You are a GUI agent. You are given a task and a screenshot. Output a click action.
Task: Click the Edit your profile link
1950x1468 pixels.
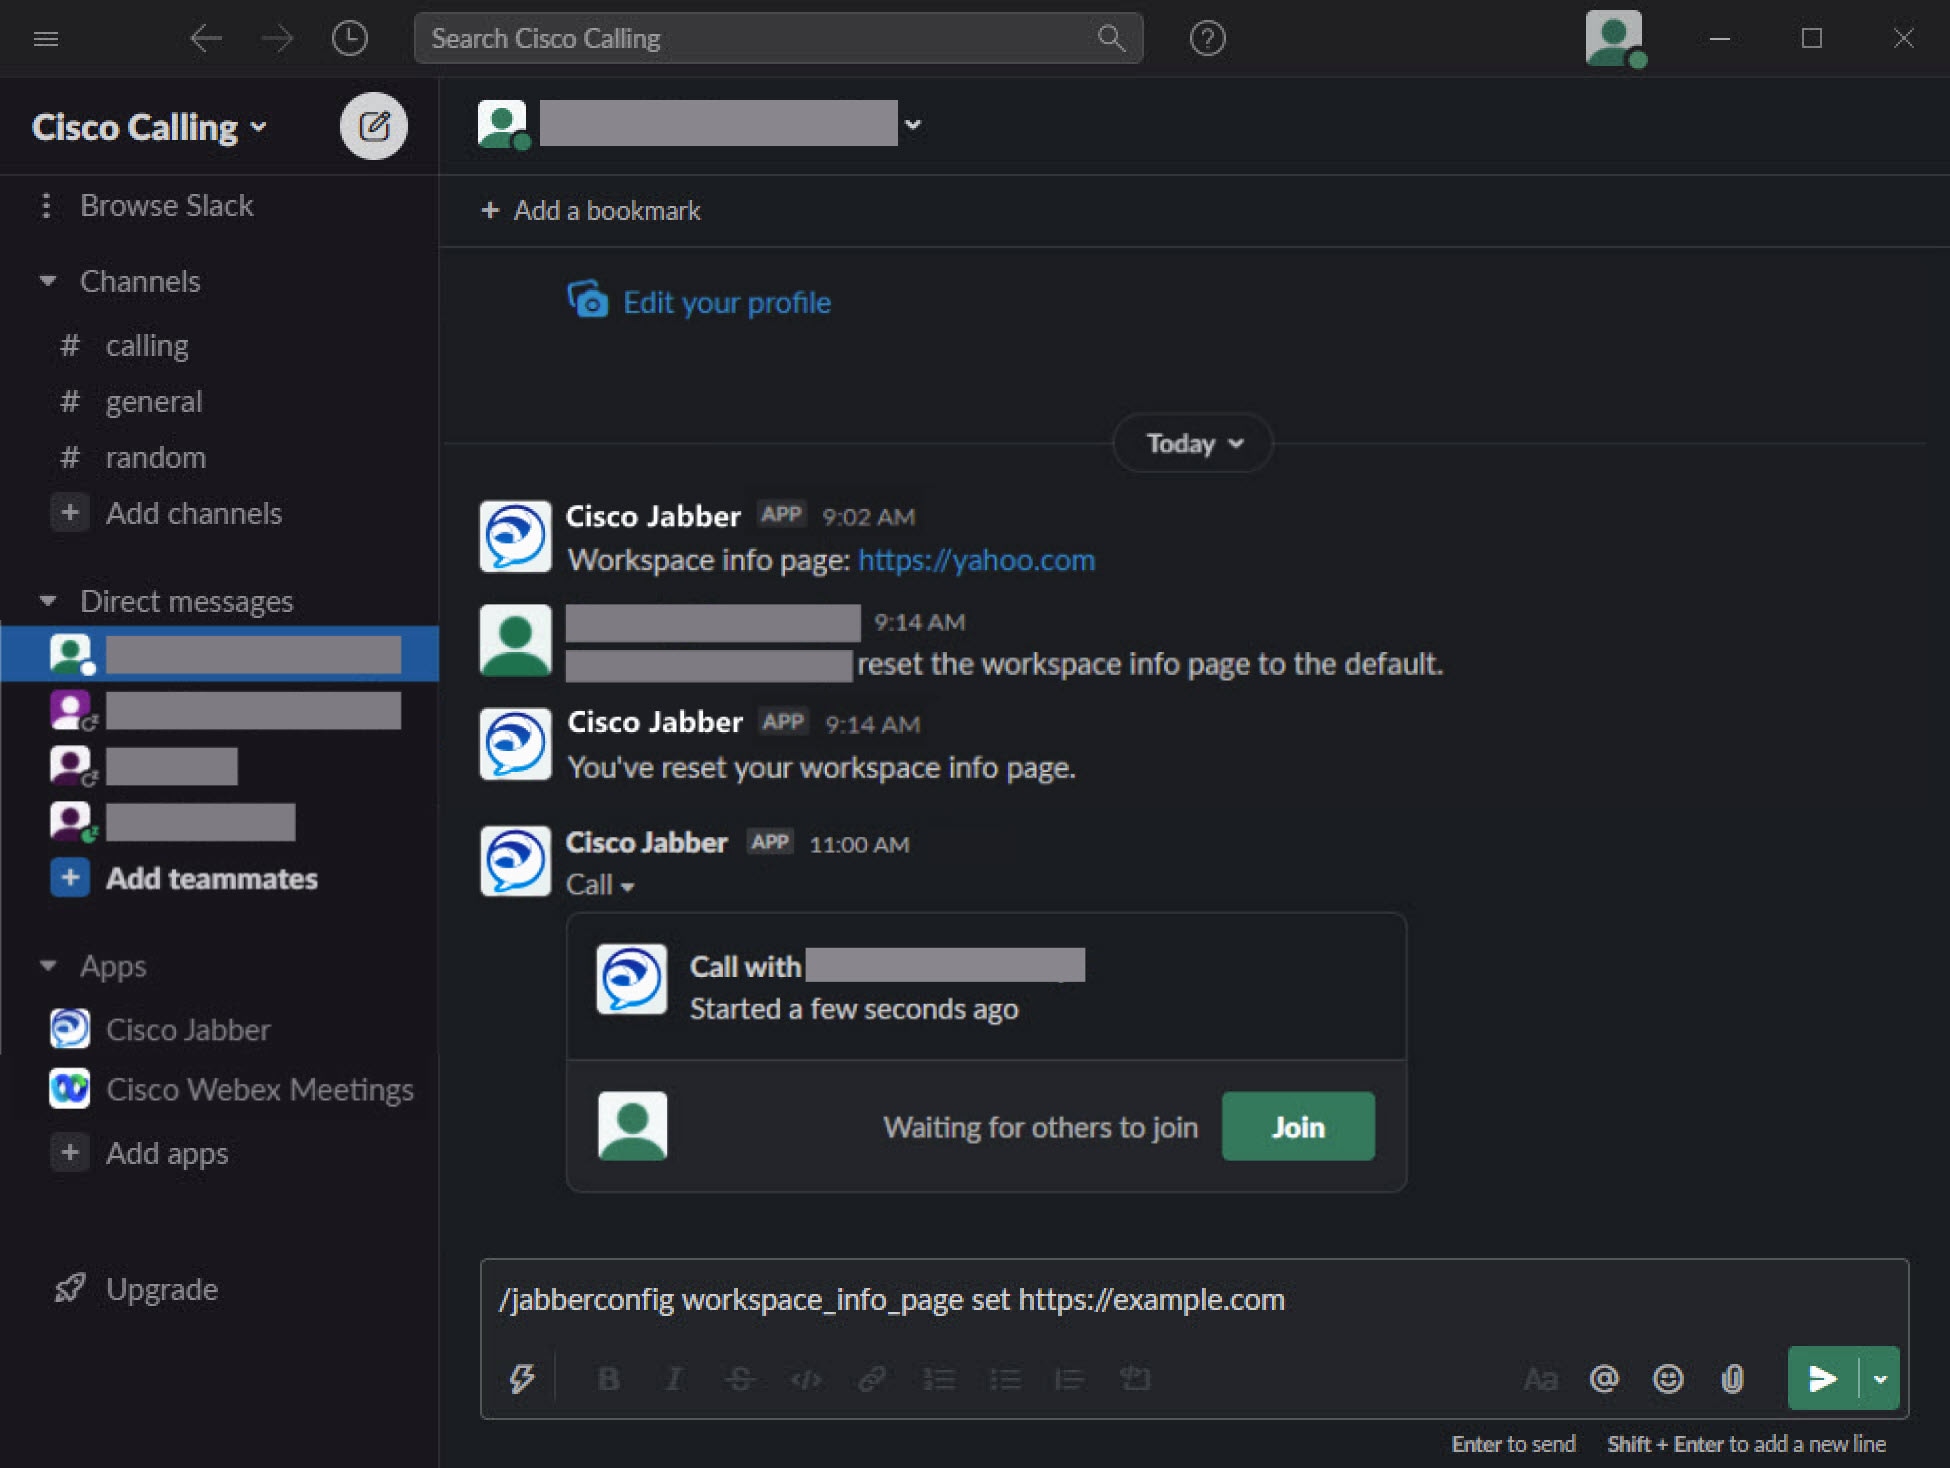726,302
